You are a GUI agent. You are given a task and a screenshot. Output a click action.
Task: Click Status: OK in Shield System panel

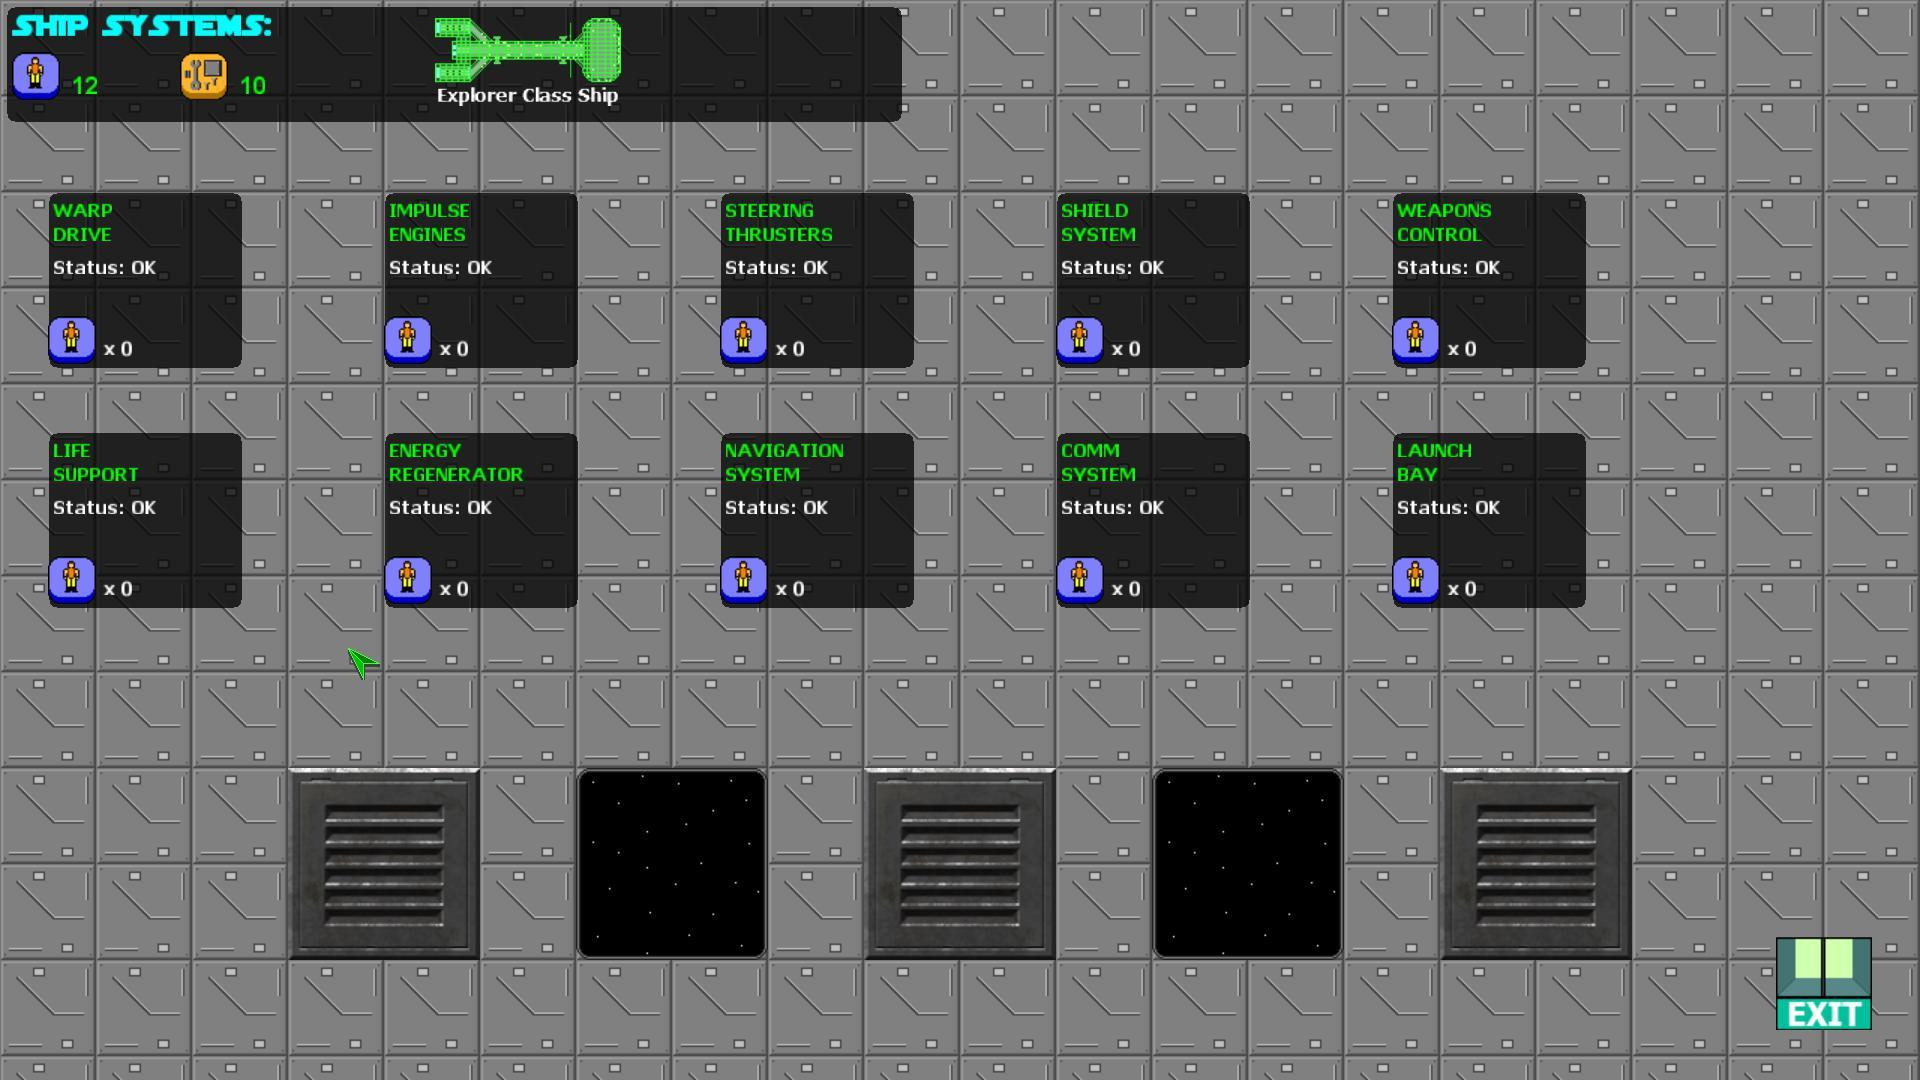(x=1113, y=268)
